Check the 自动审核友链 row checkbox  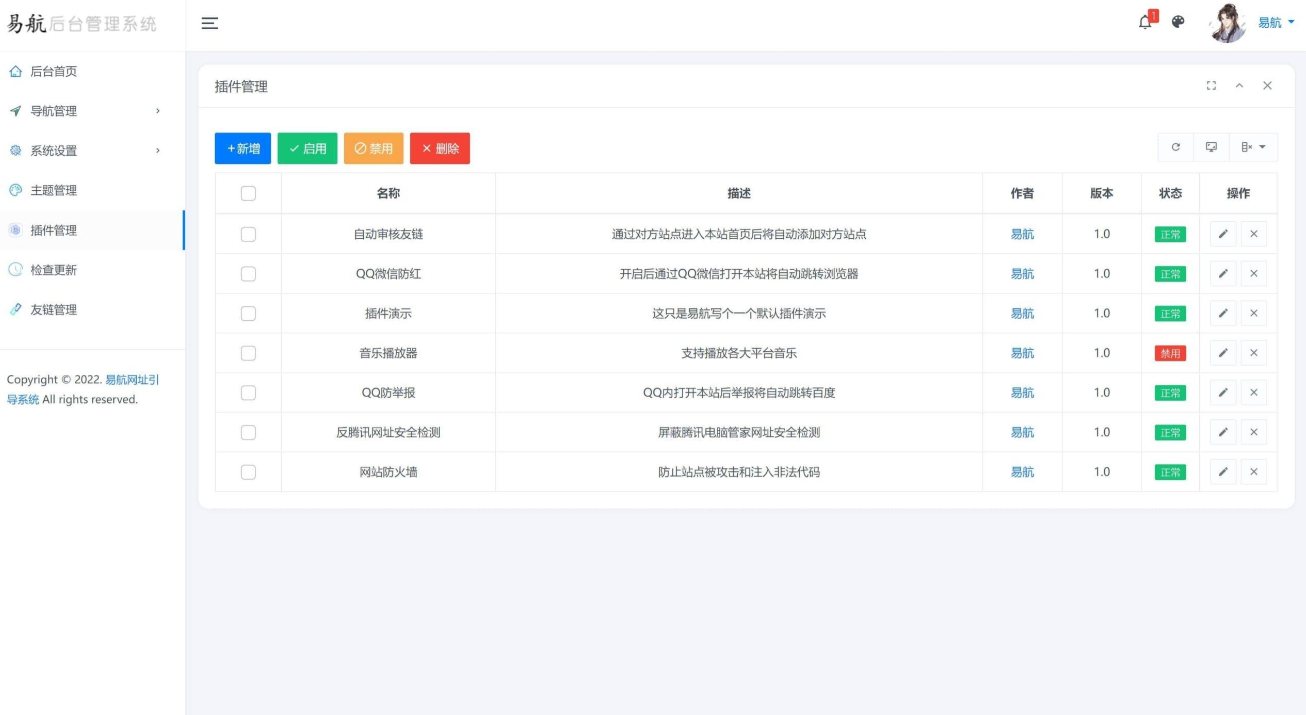point(248,234)
